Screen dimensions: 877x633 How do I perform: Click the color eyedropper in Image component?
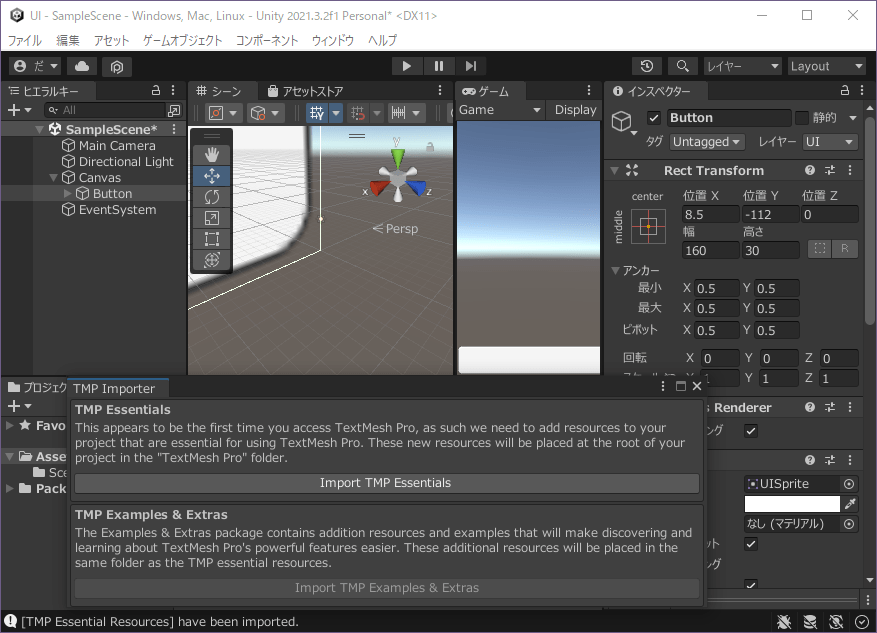(850, 504)
